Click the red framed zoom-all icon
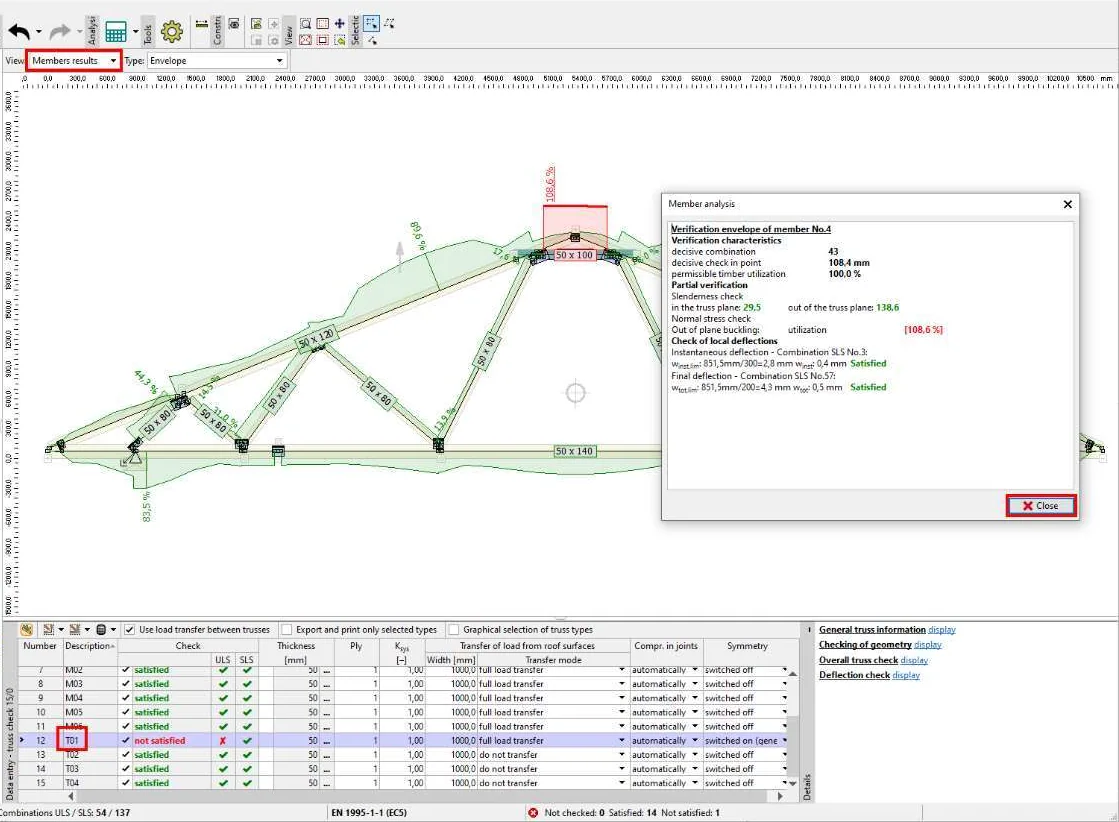 pos(305,40)
